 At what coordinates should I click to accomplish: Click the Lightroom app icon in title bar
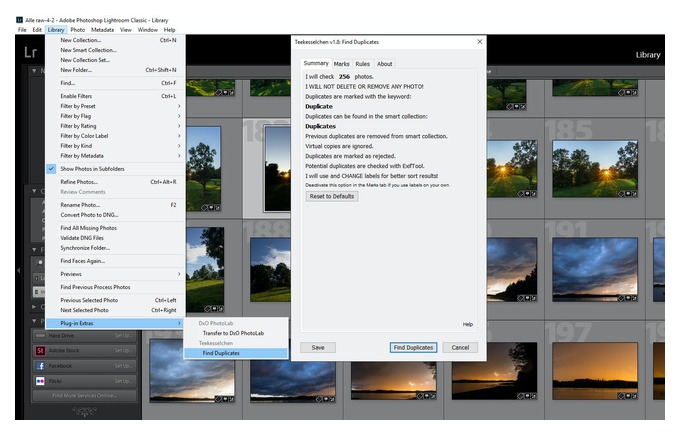(19, 20)
